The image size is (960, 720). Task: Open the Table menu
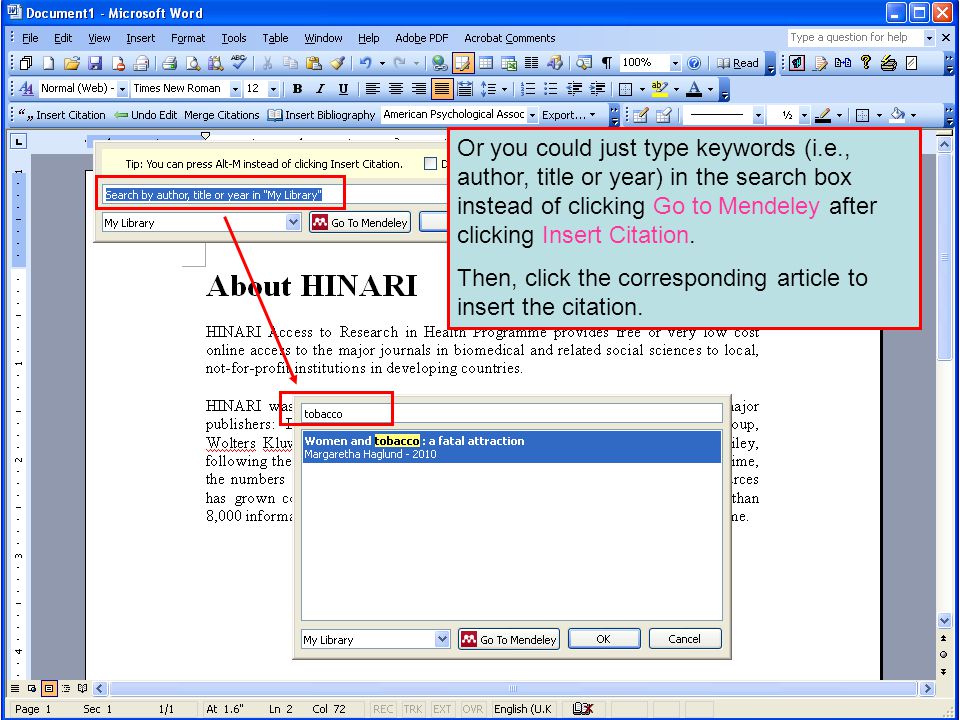tap(275, 38)
